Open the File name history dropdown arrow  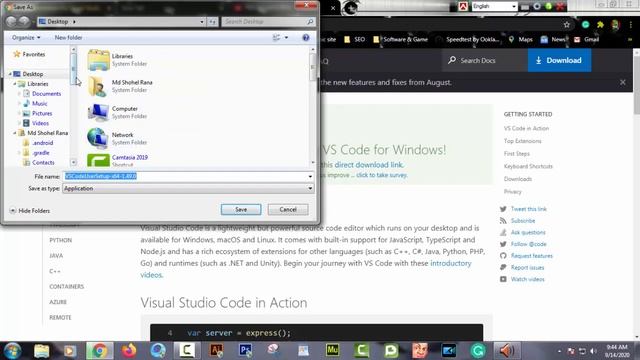tap(310, 176)
